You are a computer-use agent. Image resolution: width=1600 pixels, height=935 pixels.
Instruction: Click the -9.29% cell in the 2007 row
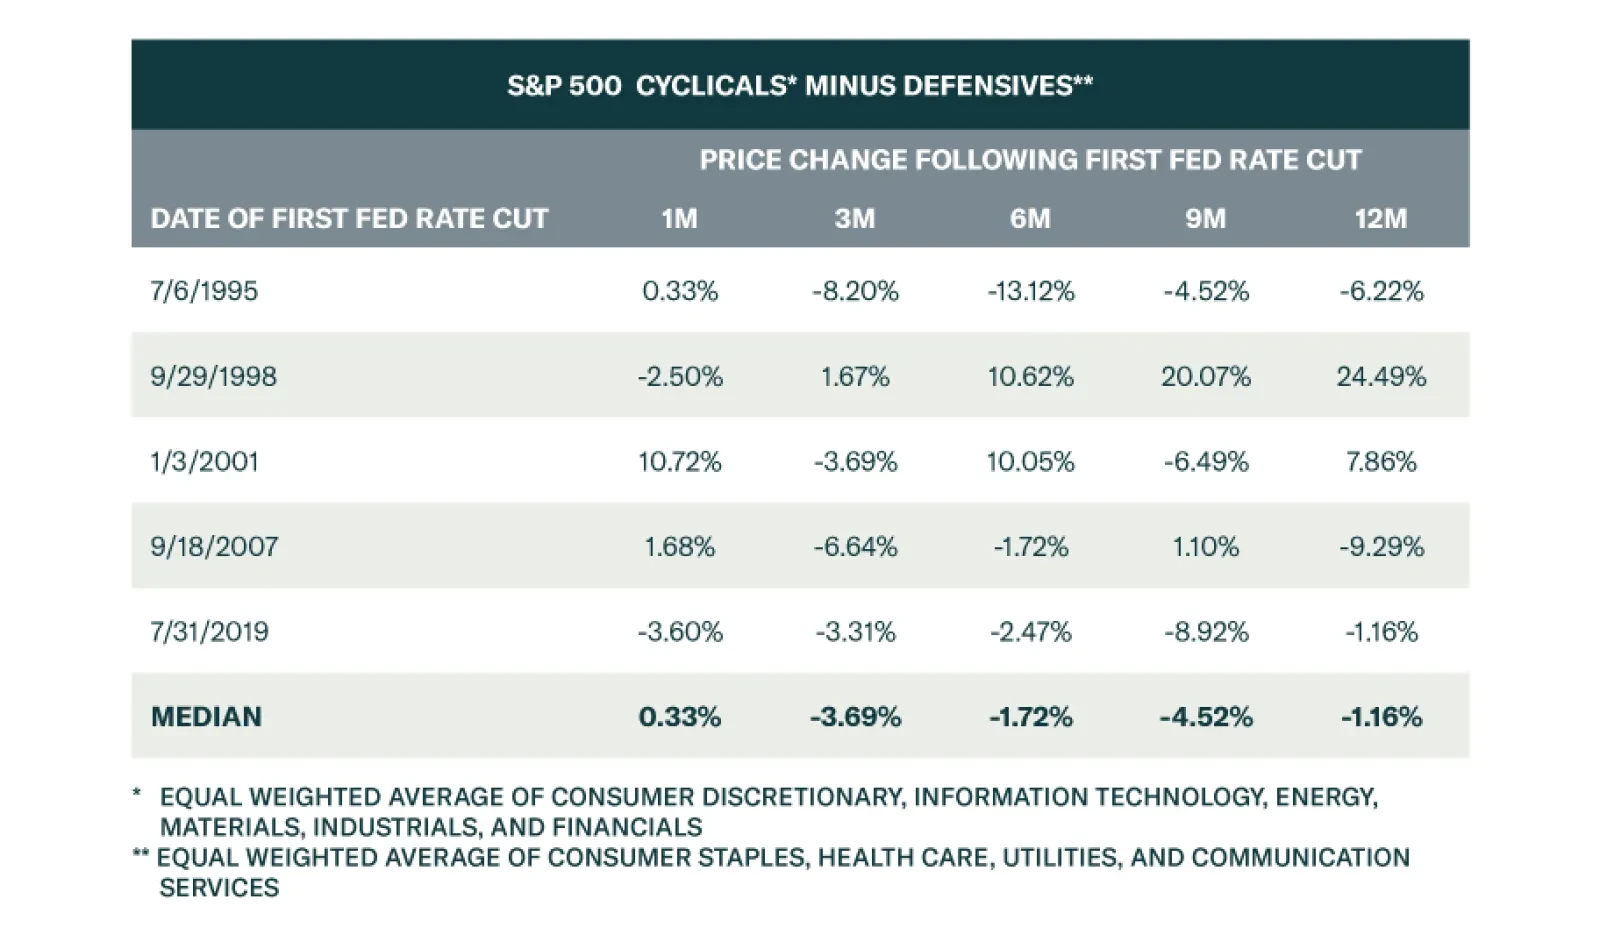tap(1381, 547)
